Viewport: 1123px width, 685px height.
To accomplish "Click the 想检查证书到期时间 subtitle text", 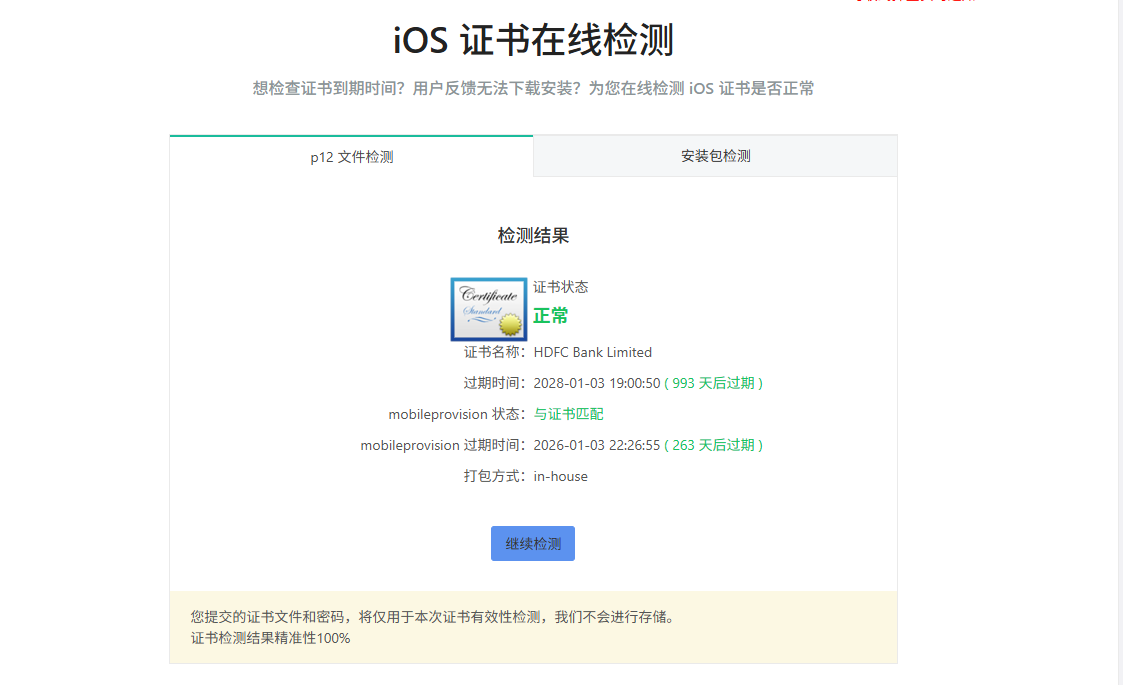I will (534, 89).
